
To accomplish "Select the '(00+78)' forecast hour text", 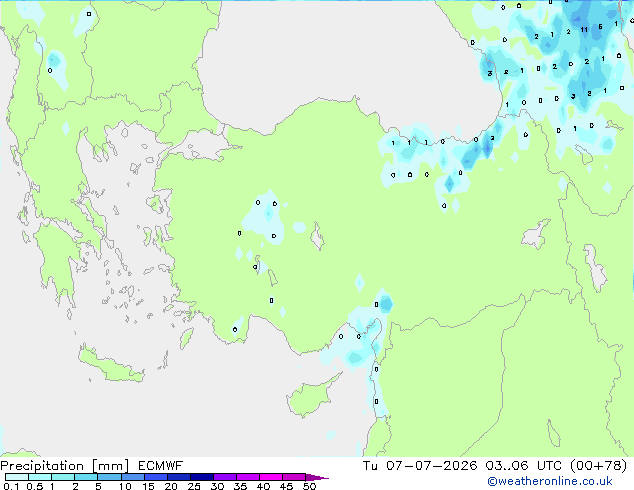I will [598, 466].
